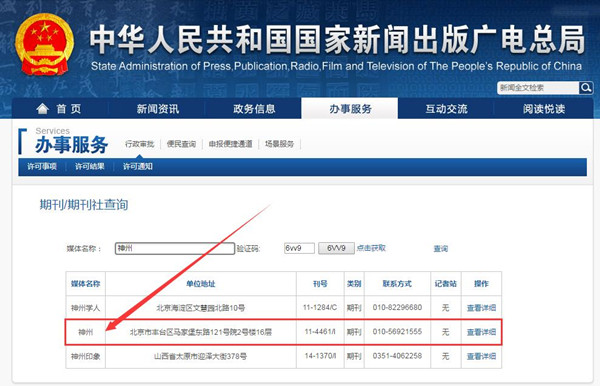Click the 期刊/期刊社查询 heading
The height and width of the screenshot is (386, 600).
(84, 205)
